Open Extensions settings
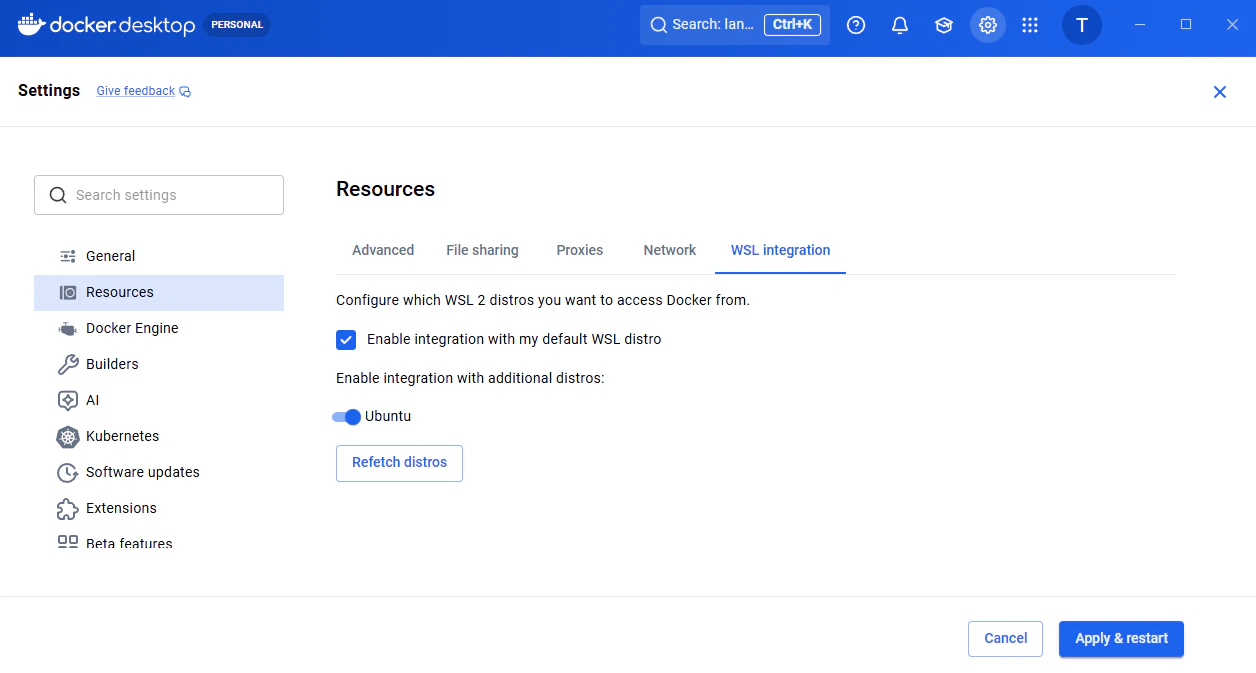The width and height of the screenshot is (1256, 673). click(159, 508)
